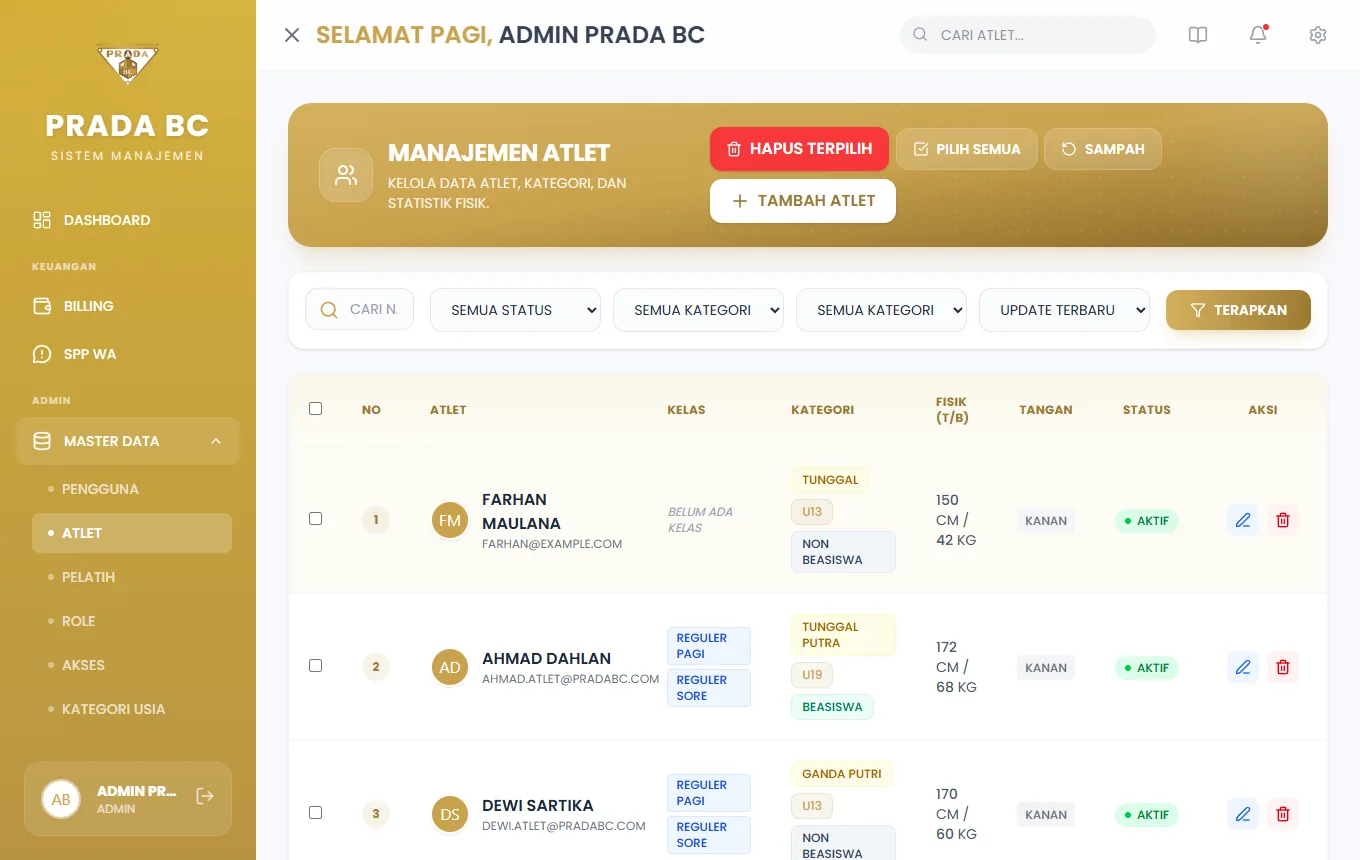Click the AB admin avatar
Image resolution: width=1360 pixels, height=860 pixels.
[61, 799]
